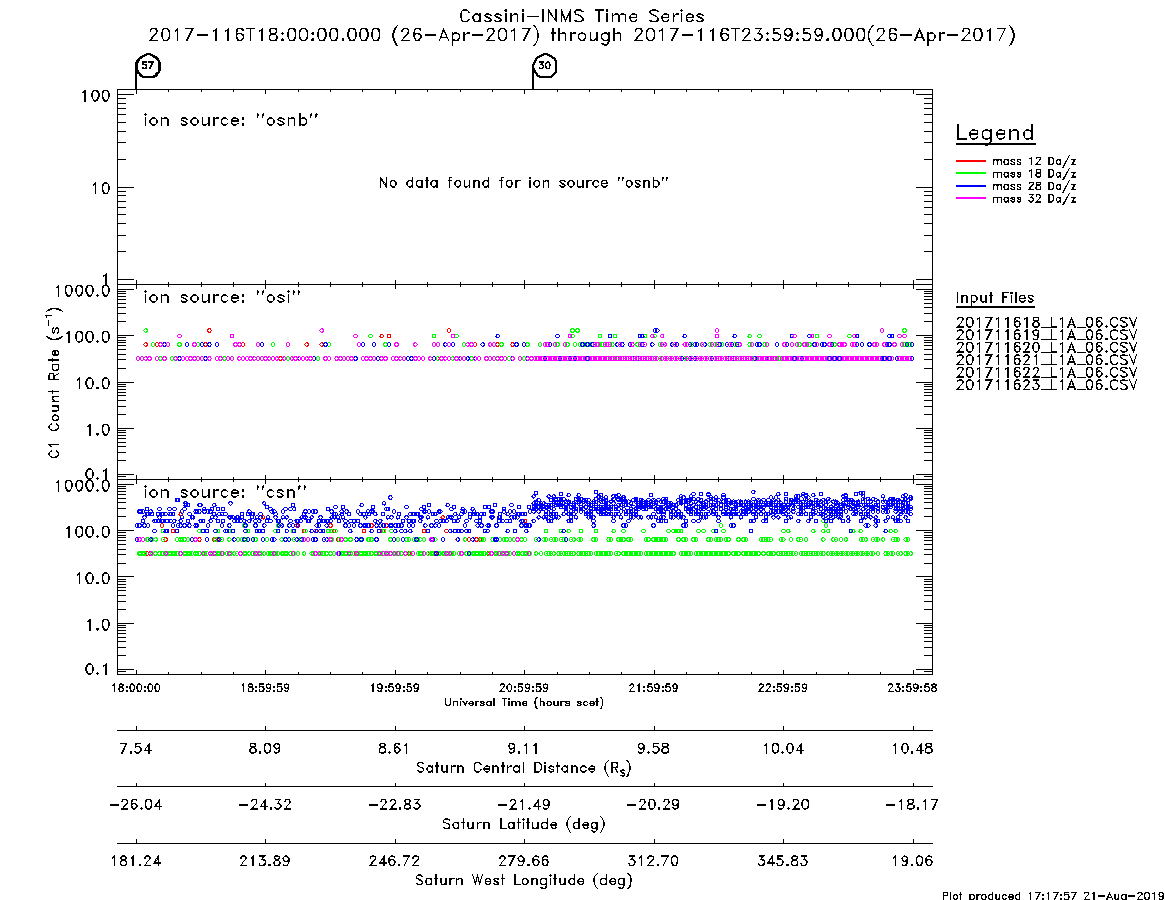Click the 23:59:58 time tick label
1165x900 pixels.
click(x=912, y=688)
